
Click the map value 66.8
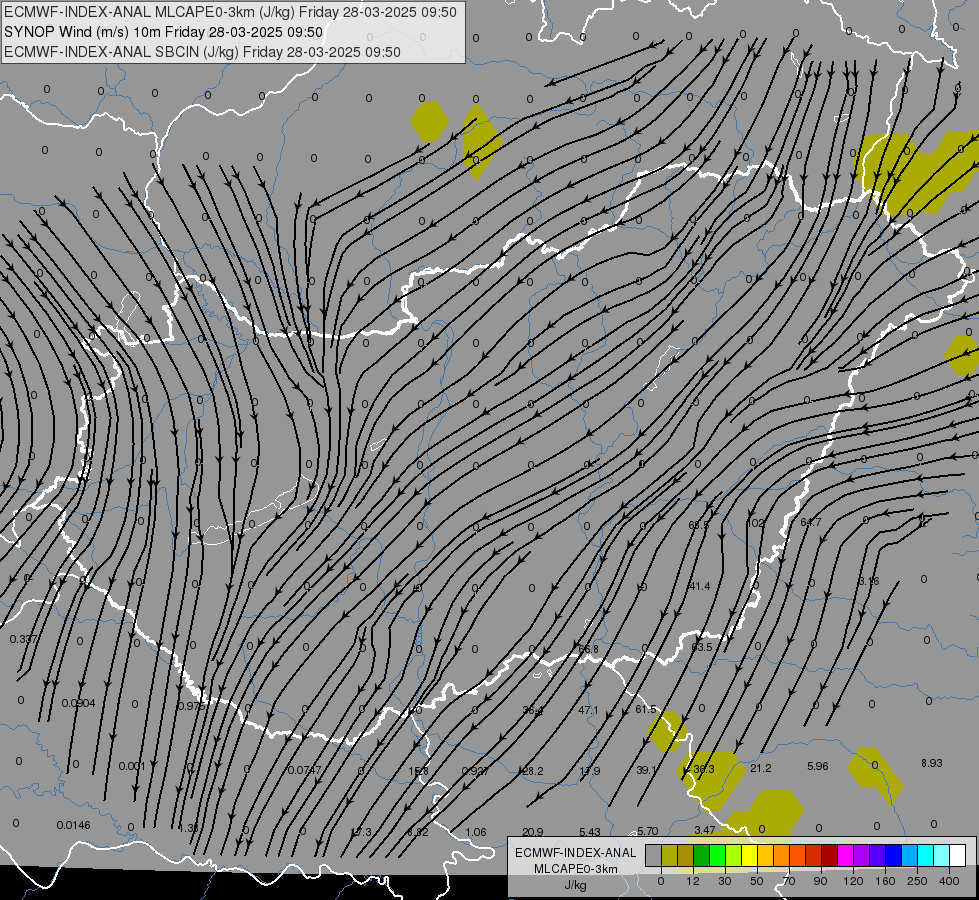pyautogui.click(x=588, y=649)
